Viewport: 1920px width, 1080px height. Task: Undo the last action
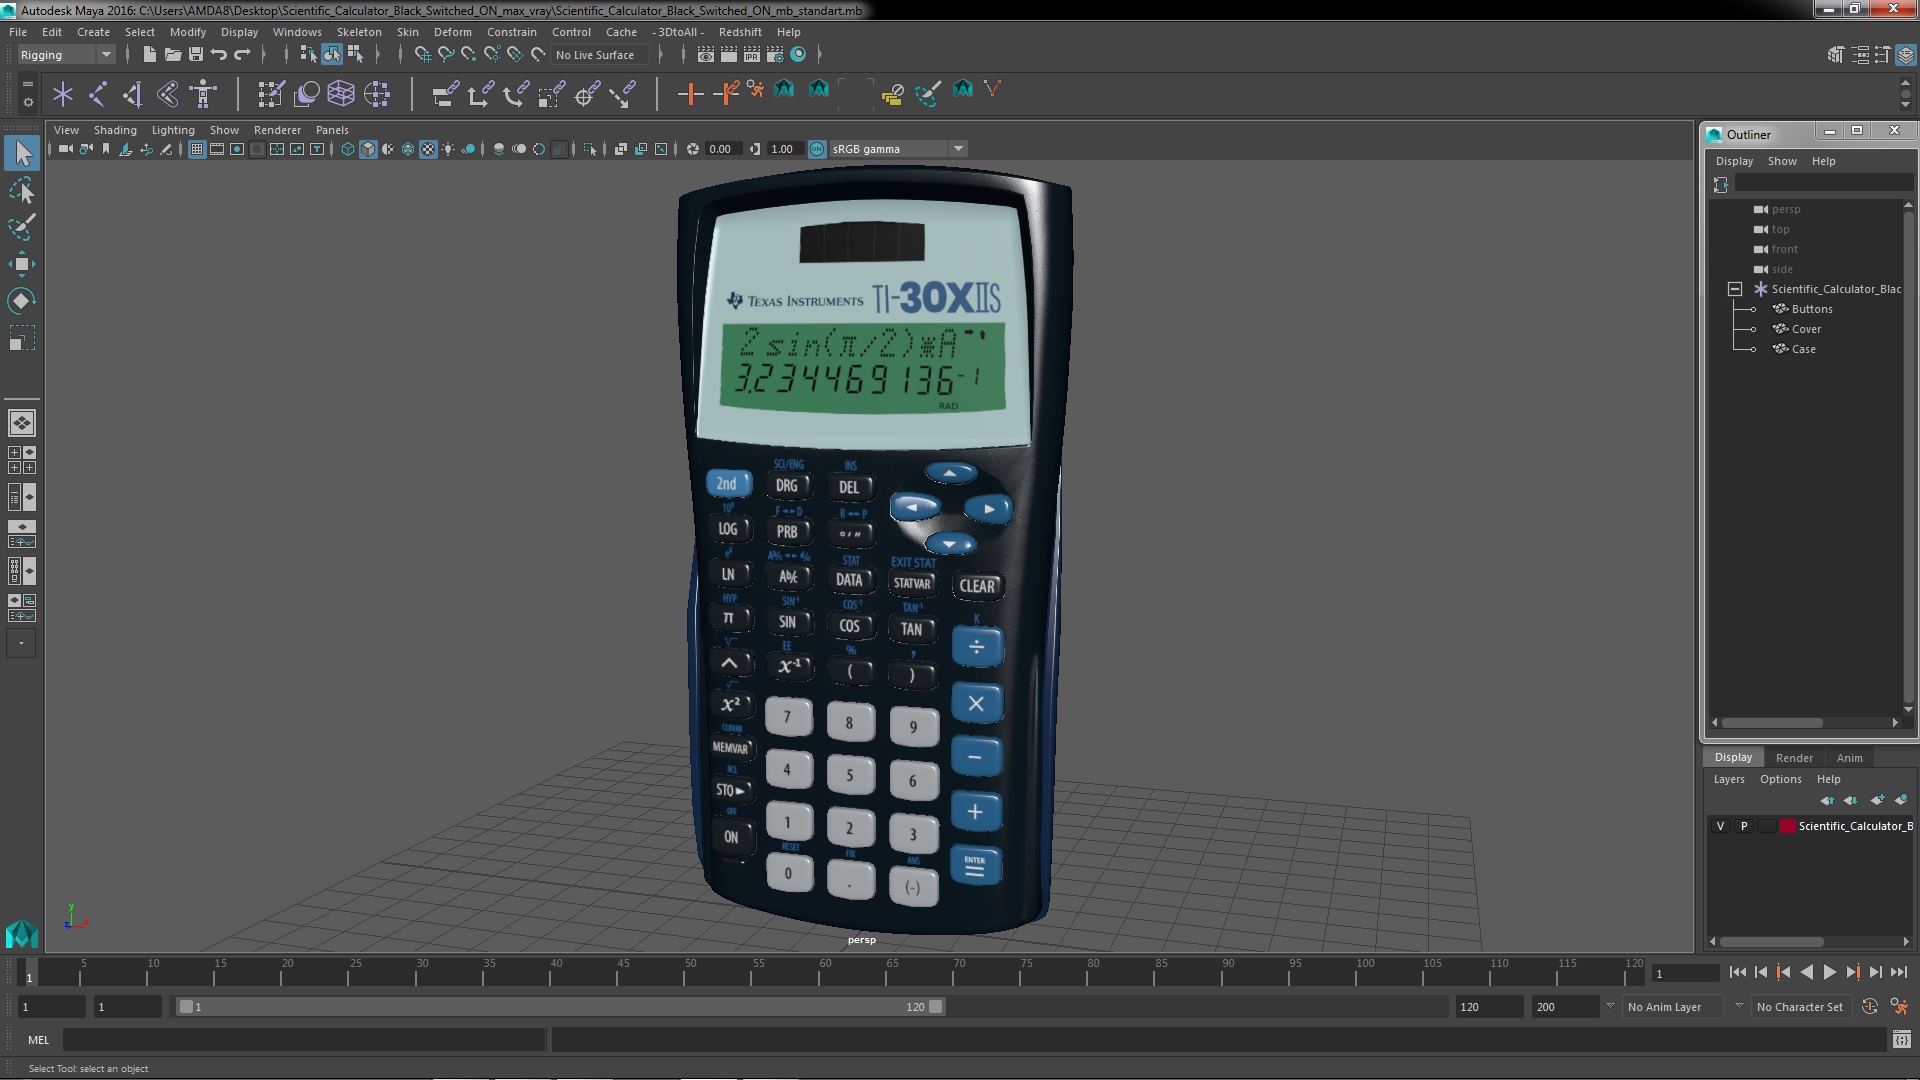(x=219, y=55)
